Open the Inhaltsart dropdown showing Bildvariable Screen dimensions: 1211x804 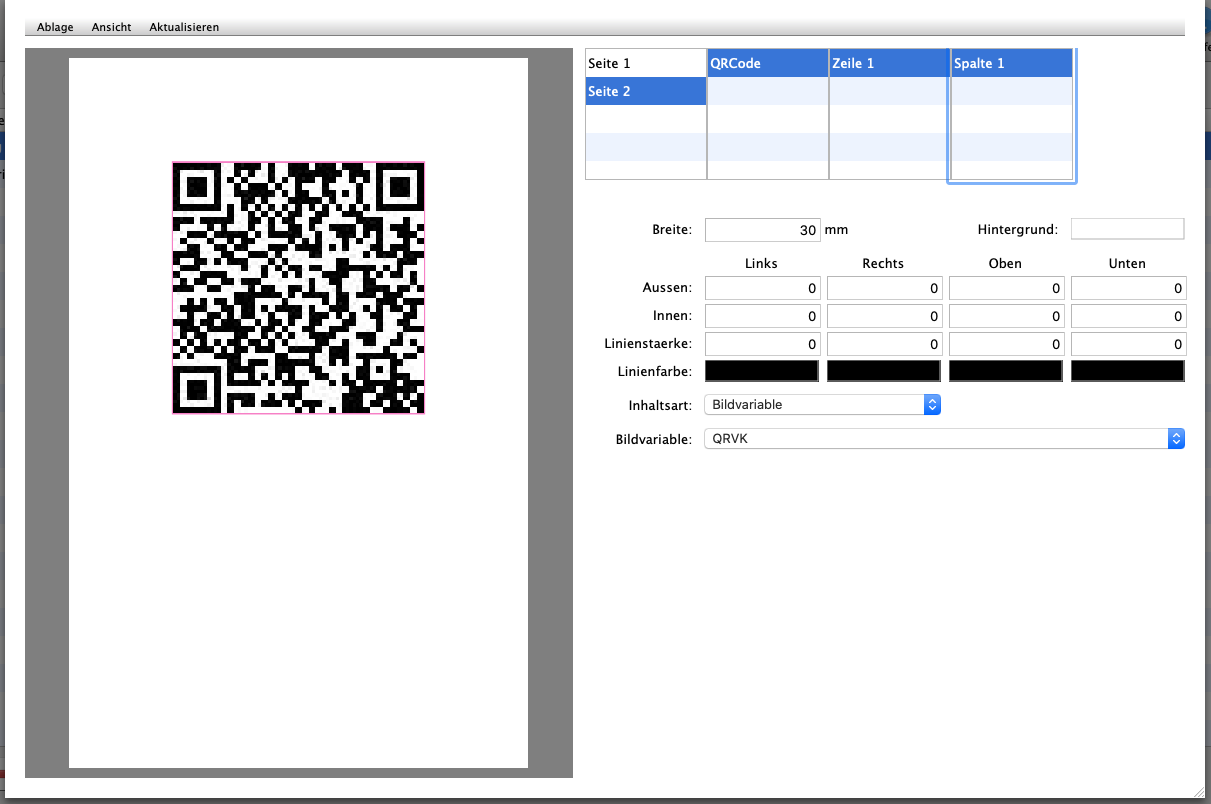pos(823,405)
